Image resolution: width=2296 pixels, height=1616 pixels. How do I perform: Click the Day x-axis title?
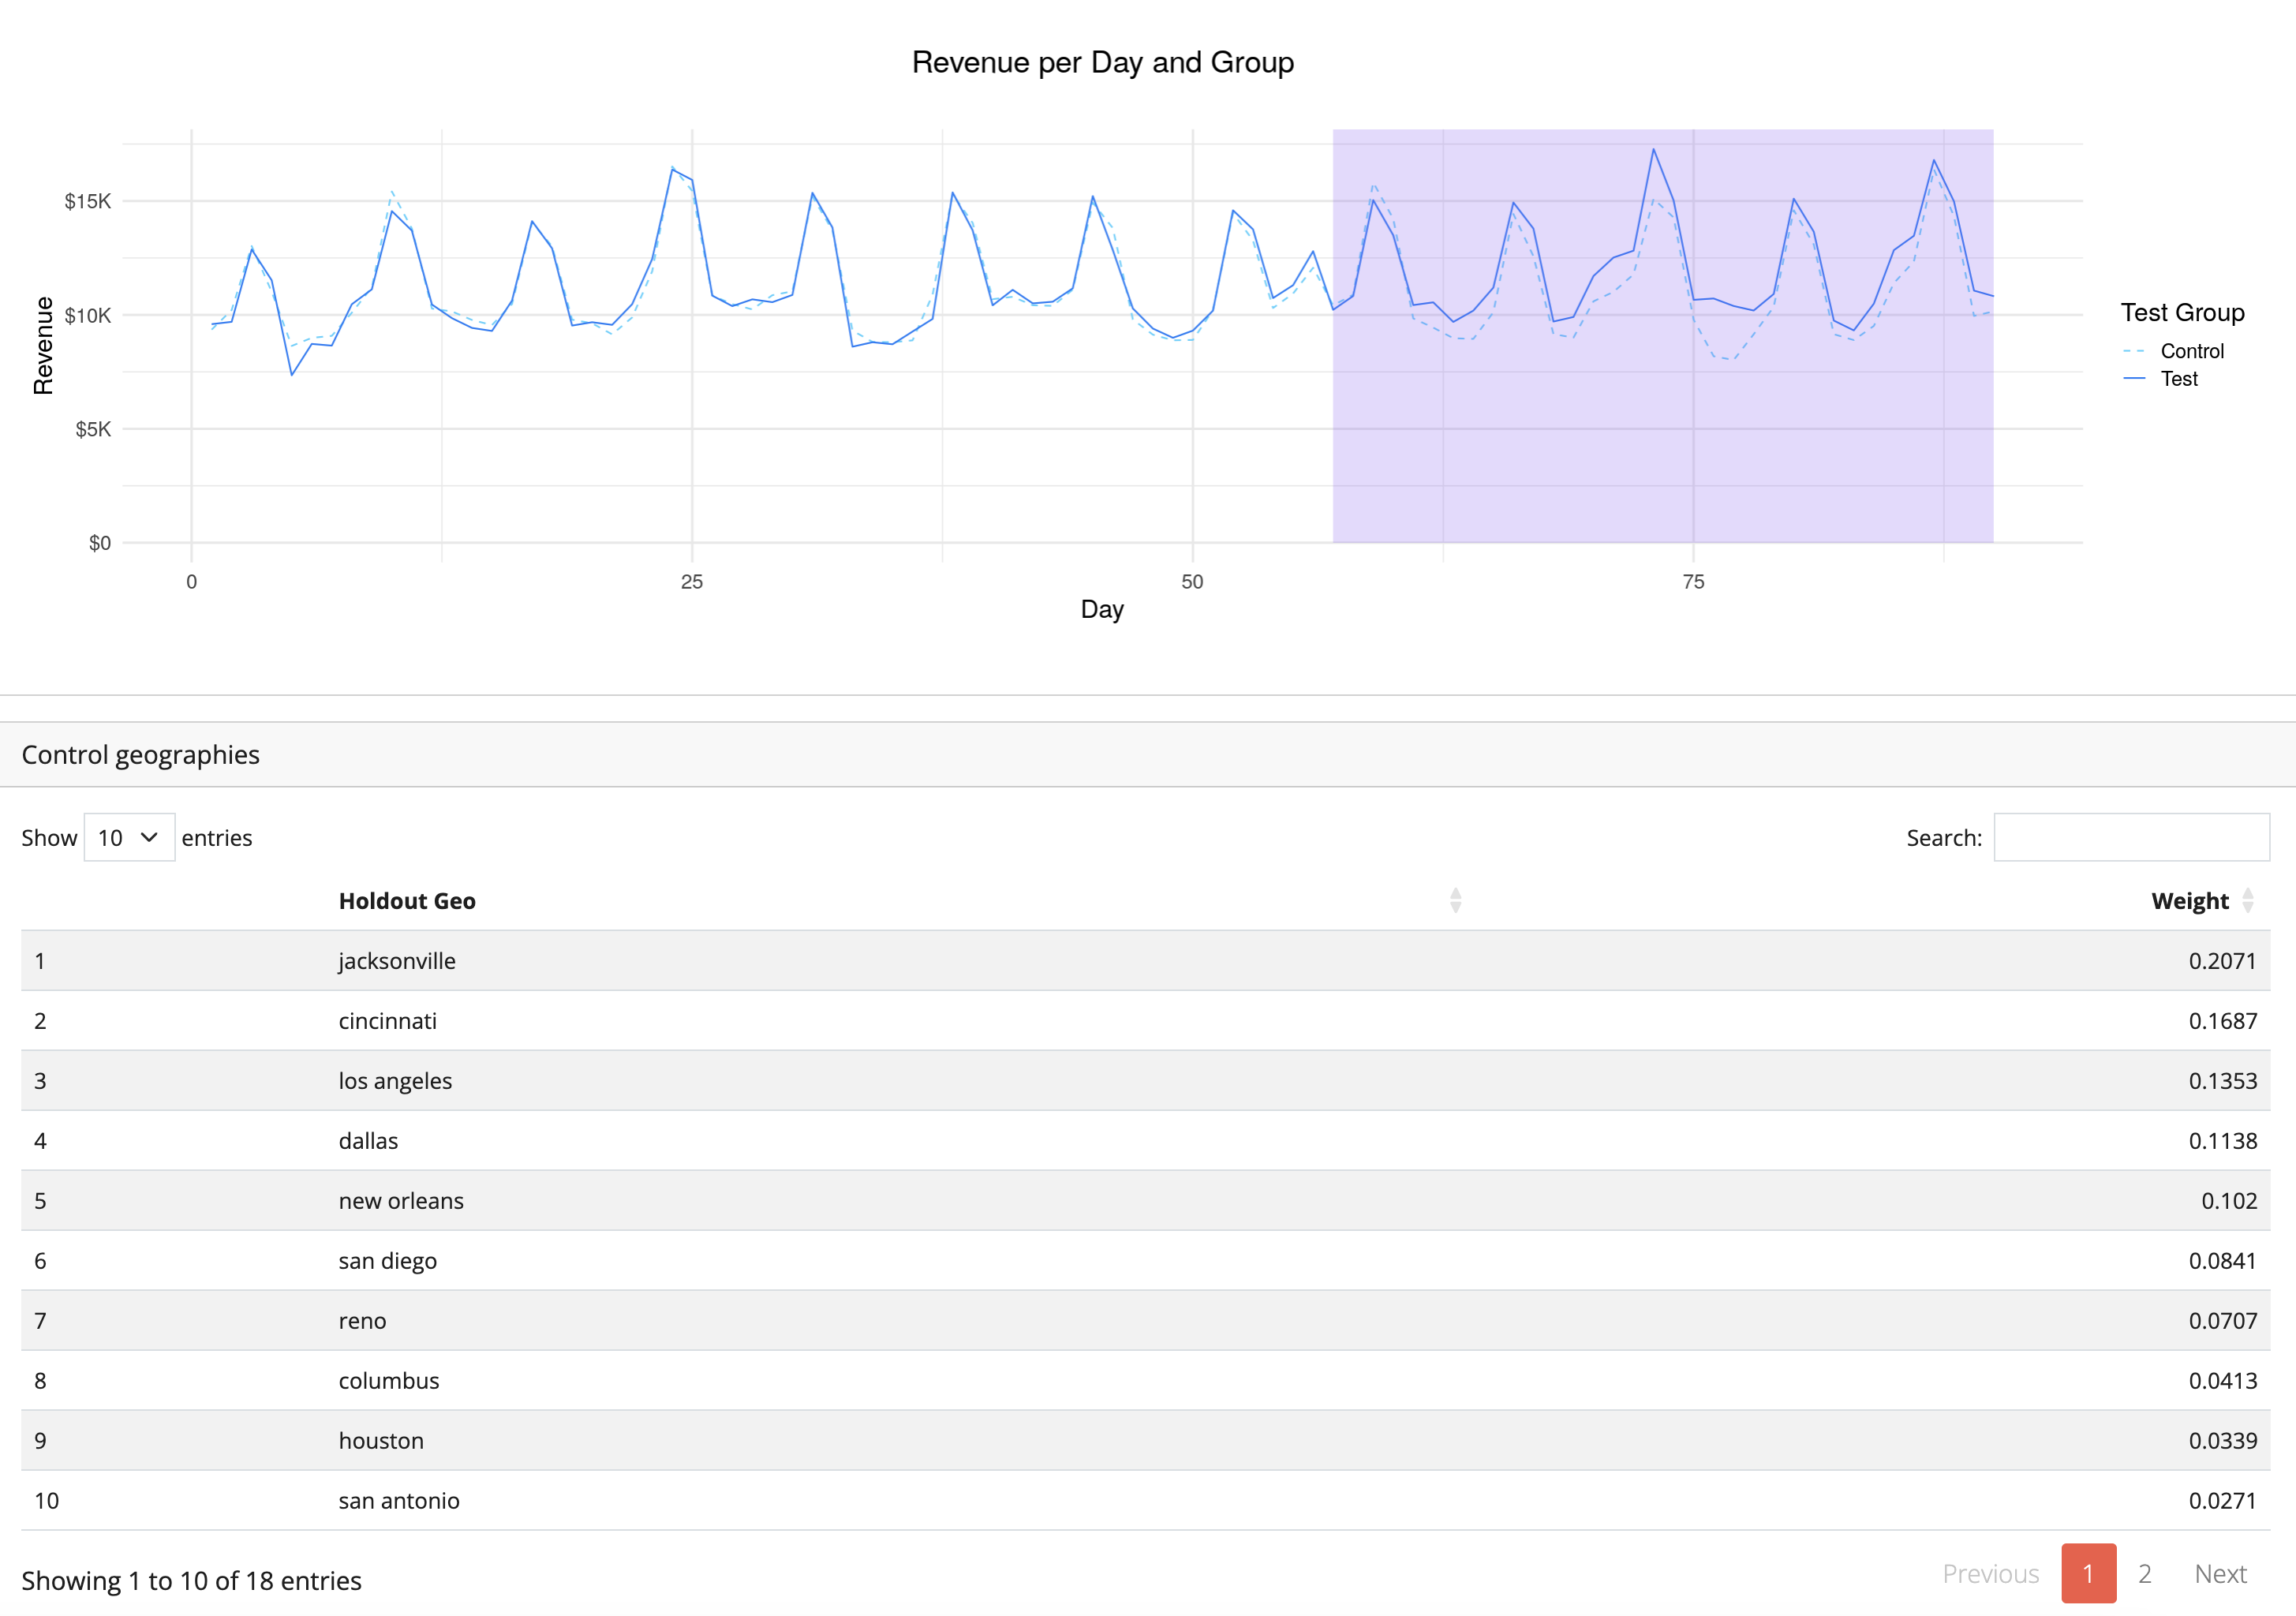coord(1102,609)
